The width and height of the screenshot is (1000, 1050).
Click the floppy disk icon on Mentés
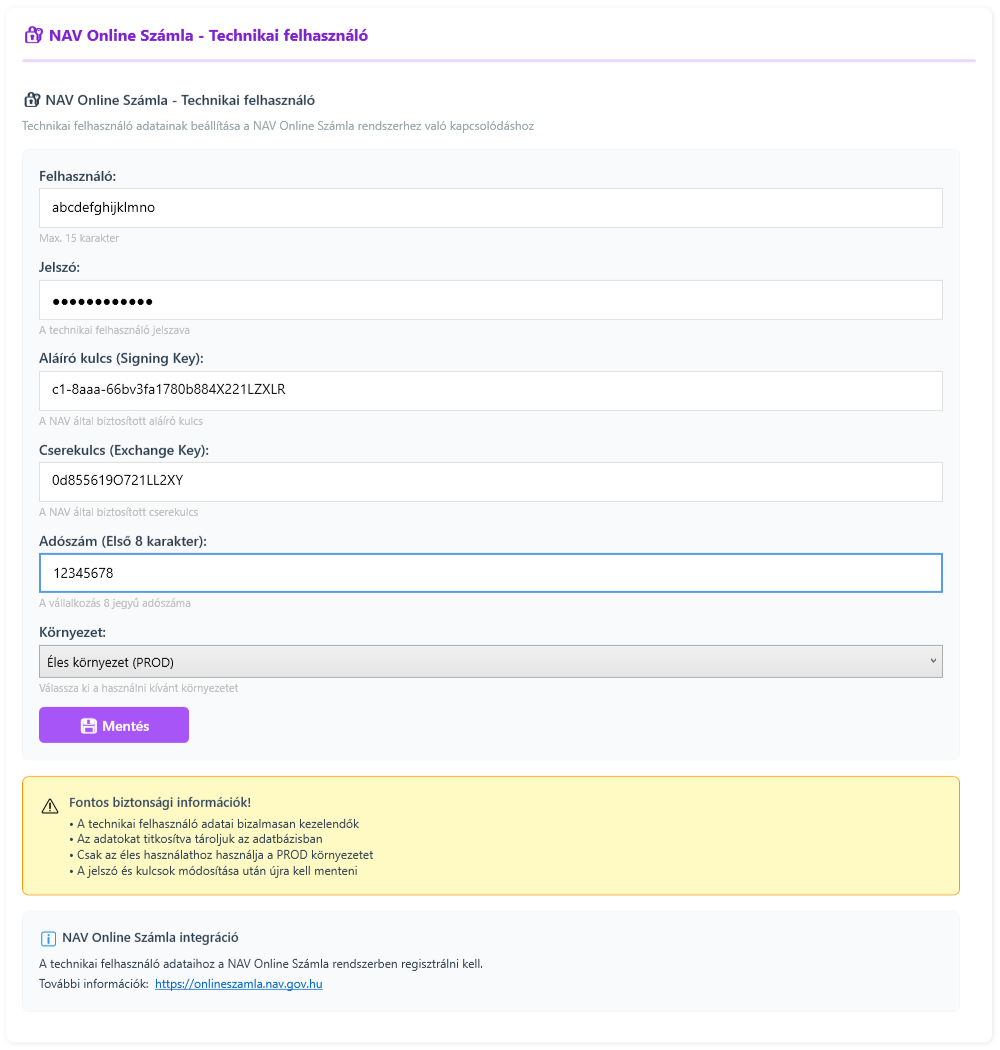(x=88, y=726)
